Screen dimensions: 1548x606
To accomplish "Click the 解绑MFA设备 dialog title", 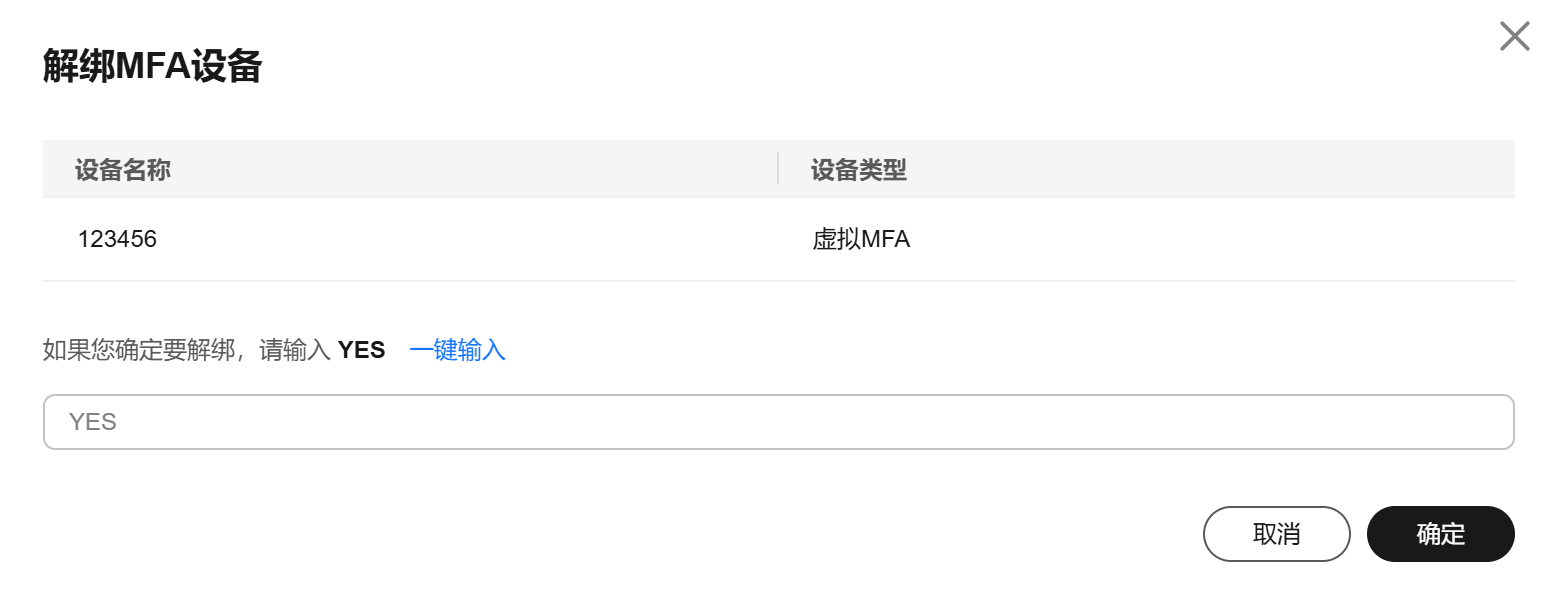I will click(x=152, y=67).
